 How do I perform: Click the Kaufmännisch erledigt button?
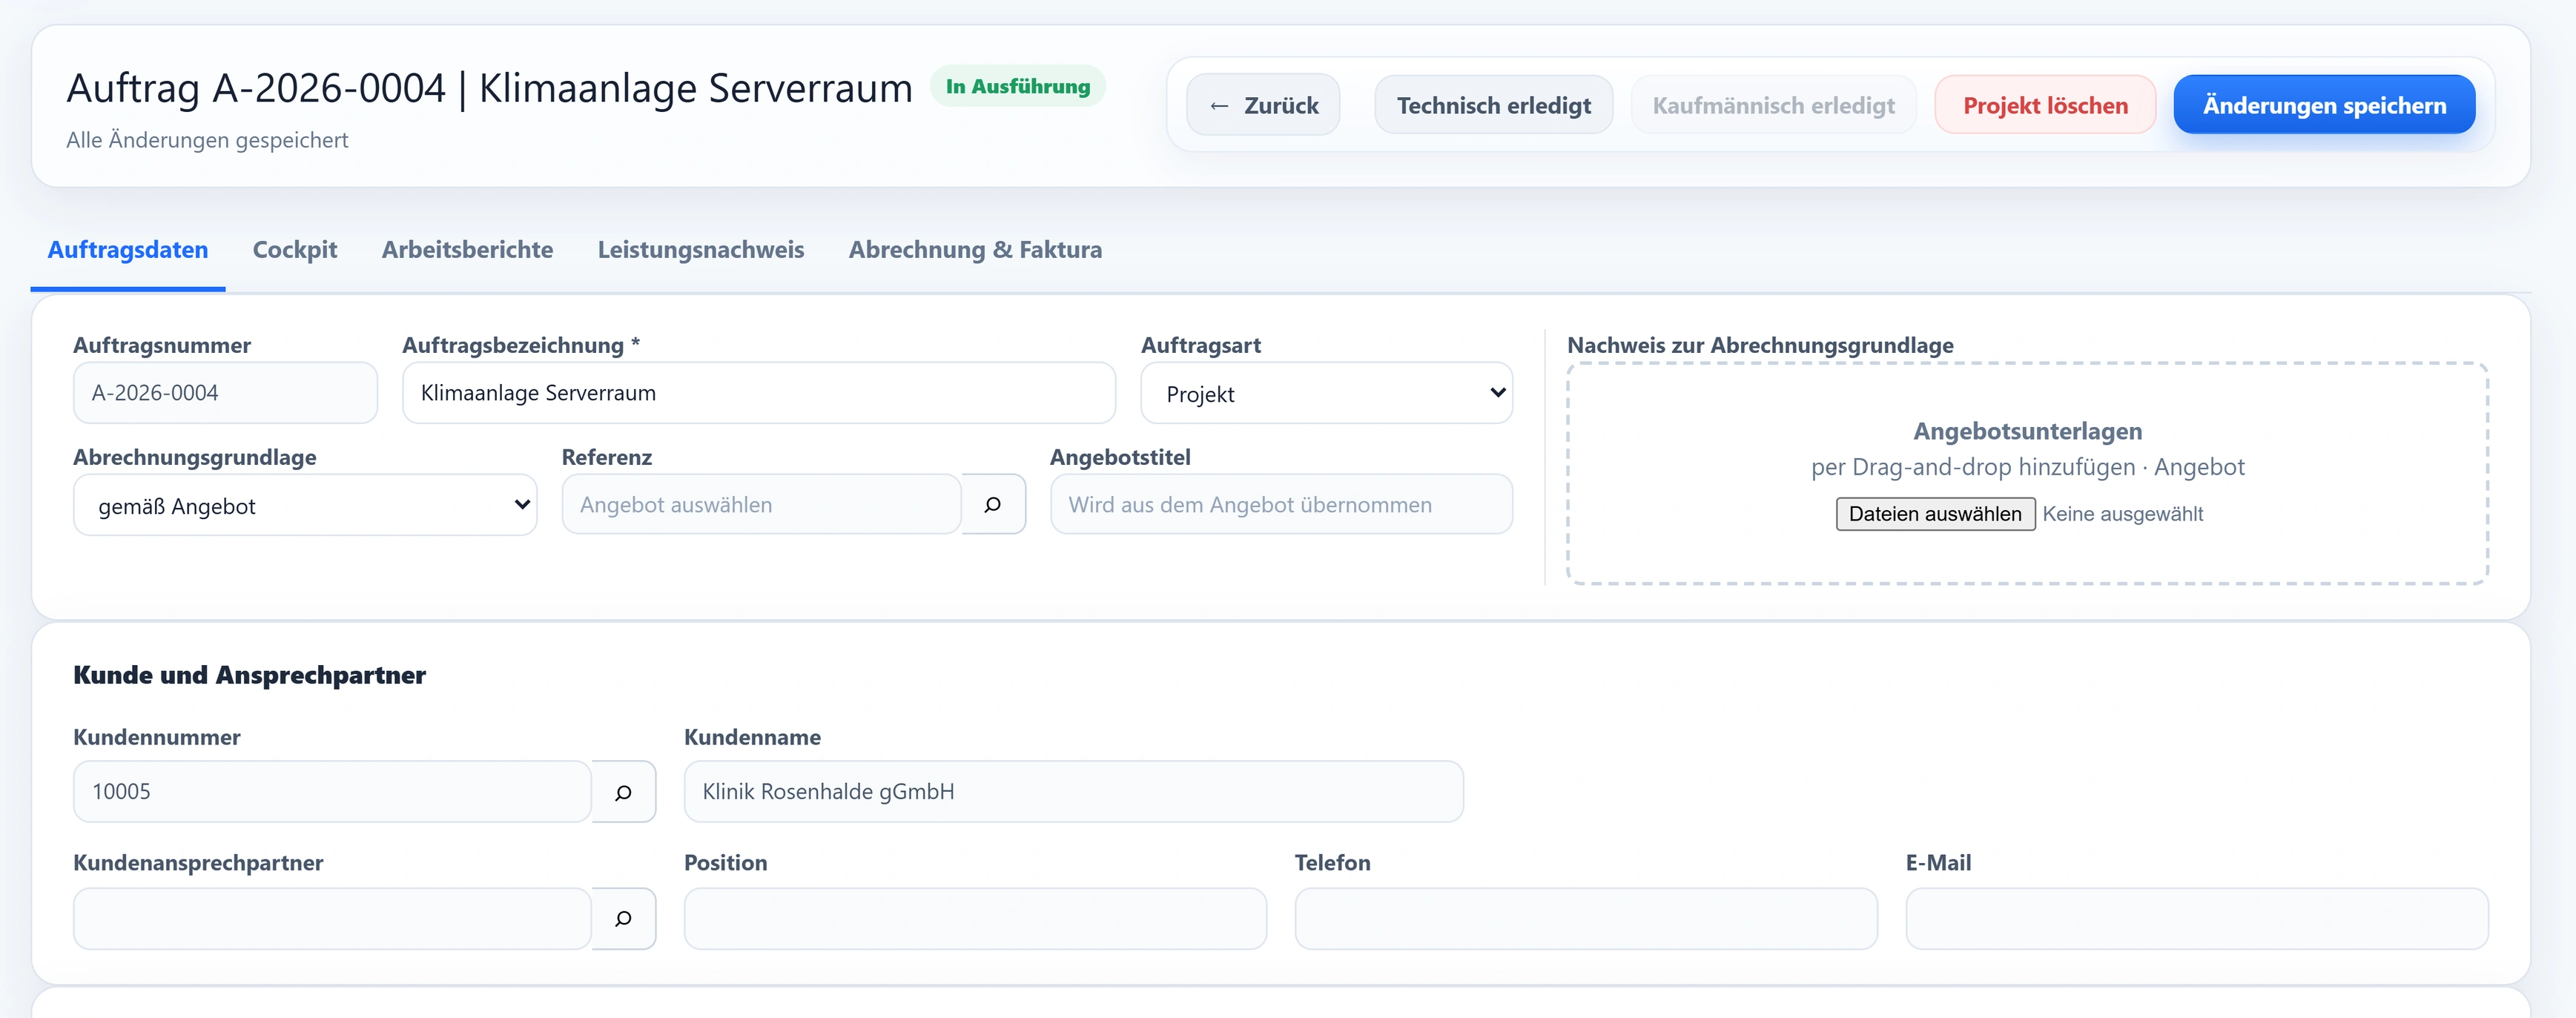coord(1773,105)
